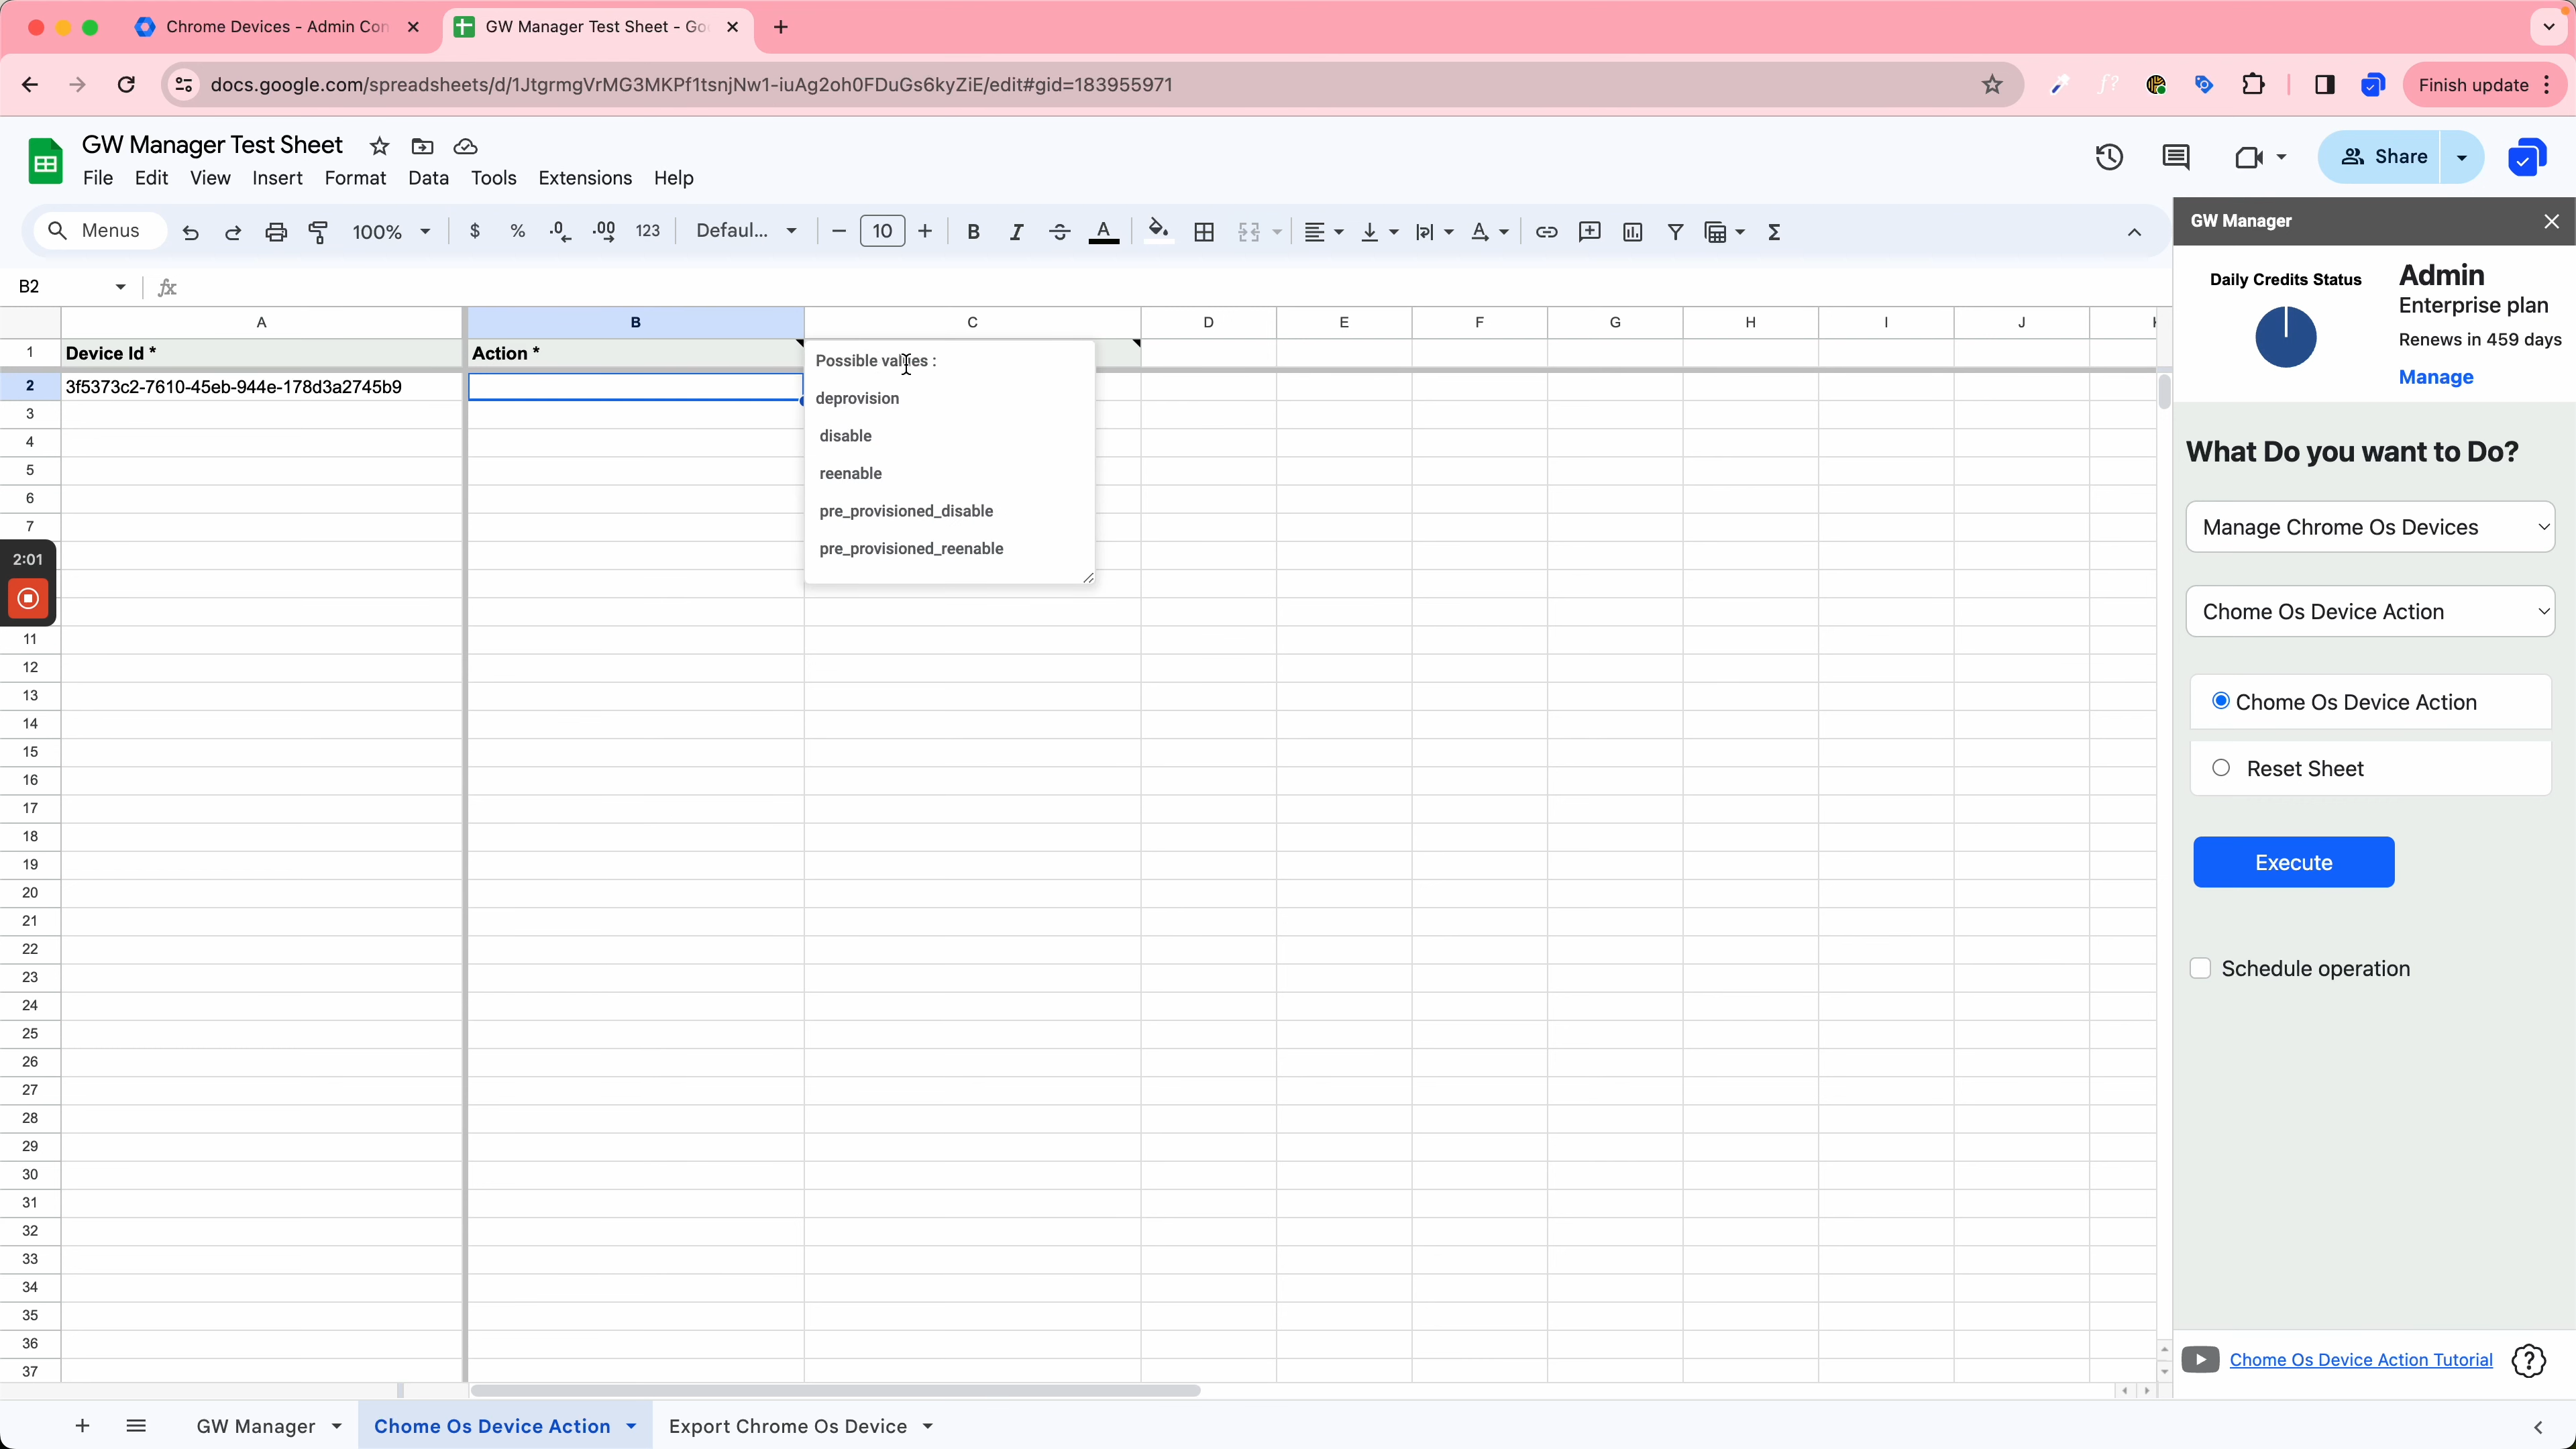This screenshot has width=2576, height=1449.
Task: Click the YouTube tutorial video icon
Action: pos(2200,1359)
